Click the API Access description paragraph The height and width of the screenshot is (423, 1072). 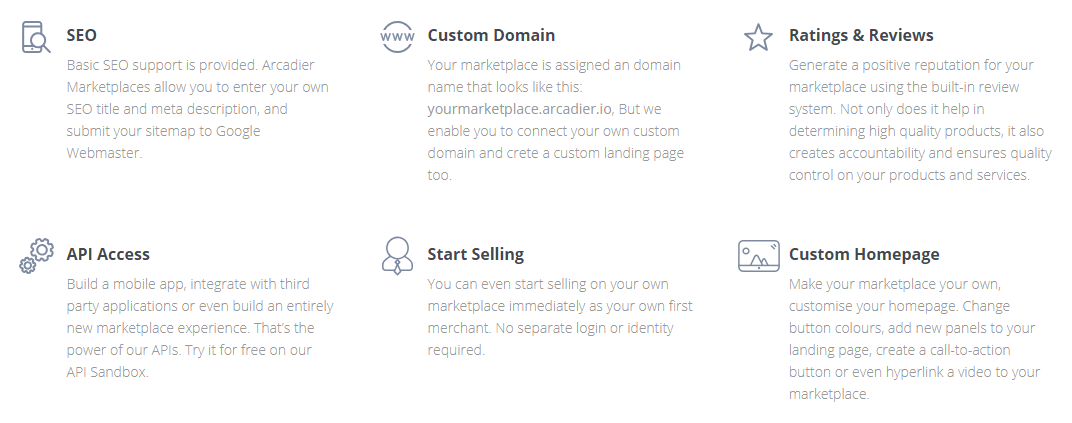coord(200,327)
